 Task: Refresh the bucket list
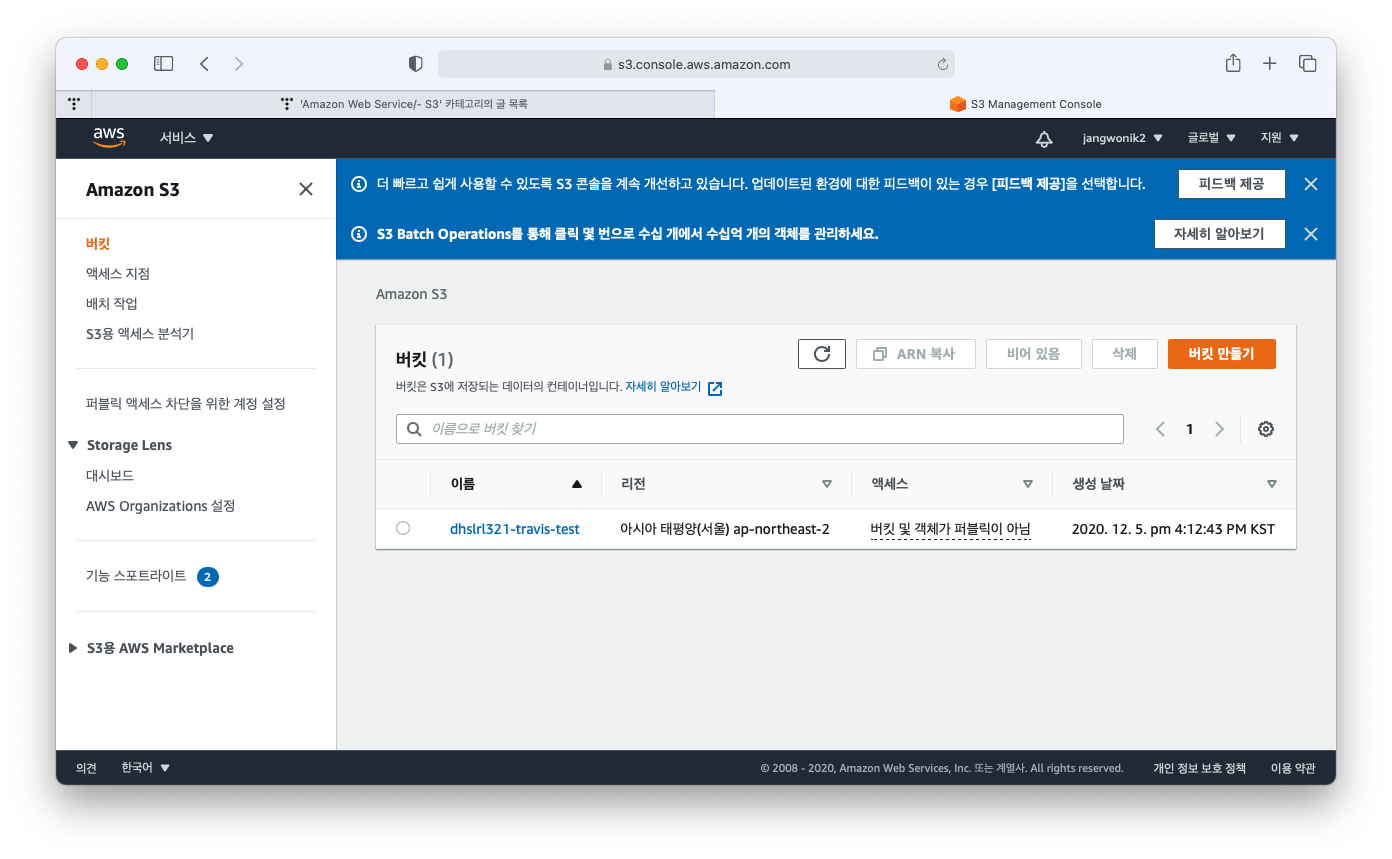pyautogui.click(x=822, y=354)
